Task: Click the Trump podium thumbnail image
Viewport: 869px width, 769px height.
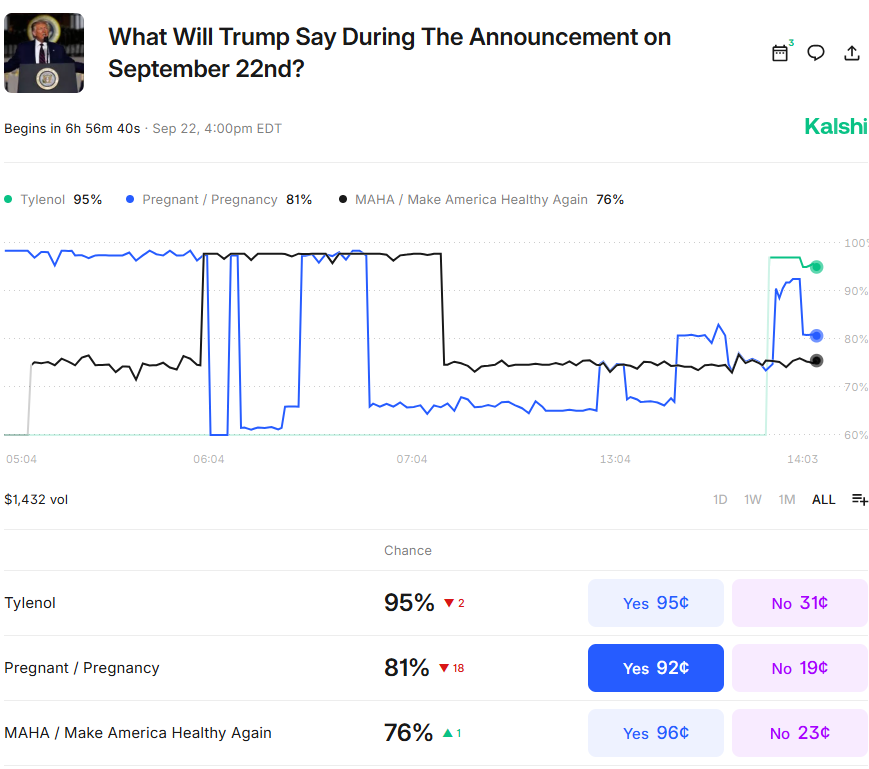Action: (x=44, y=53)
